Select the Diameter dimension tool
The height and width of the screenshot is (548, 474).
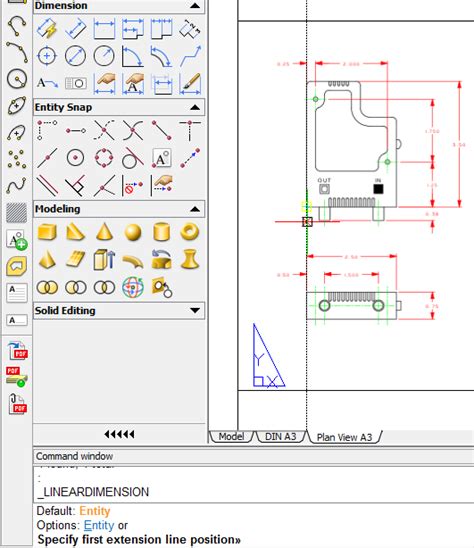76,56
